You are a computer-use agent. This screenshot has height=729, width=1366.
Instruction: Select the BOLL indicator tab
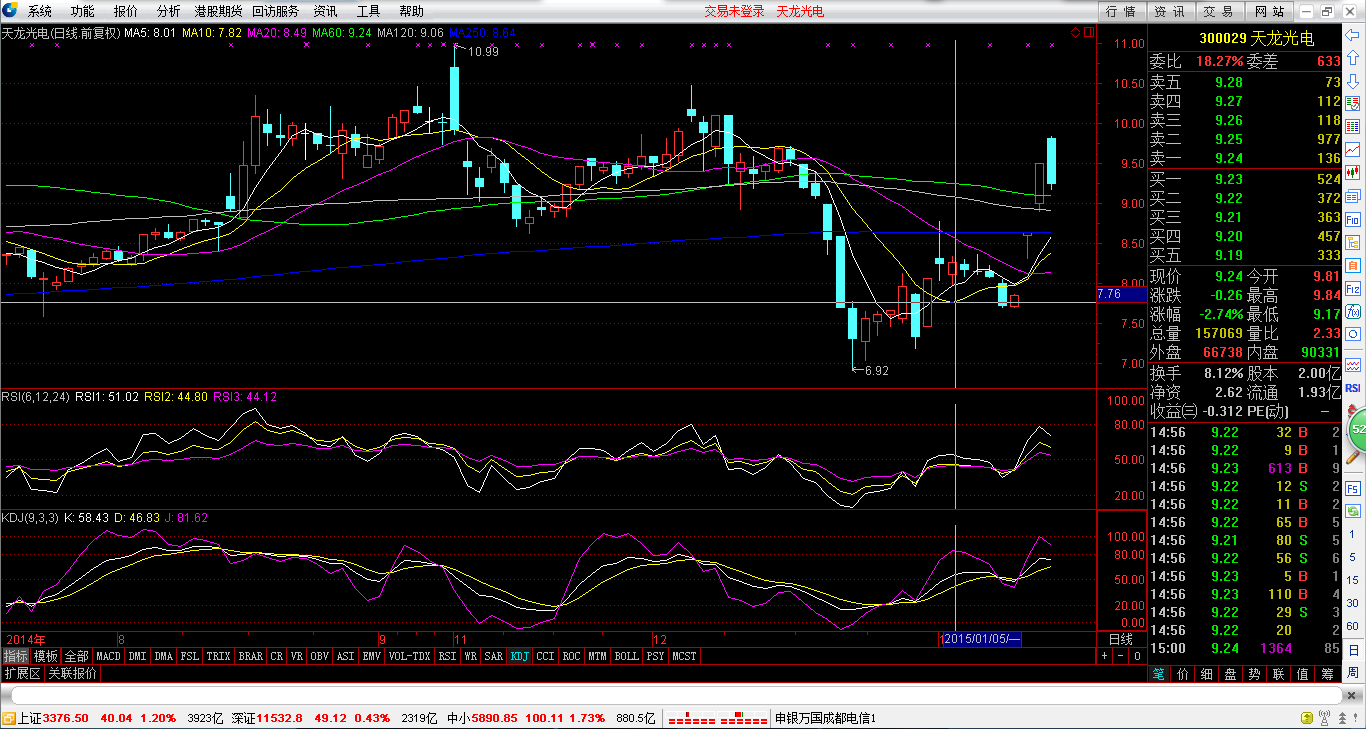[x=626, y=656]
